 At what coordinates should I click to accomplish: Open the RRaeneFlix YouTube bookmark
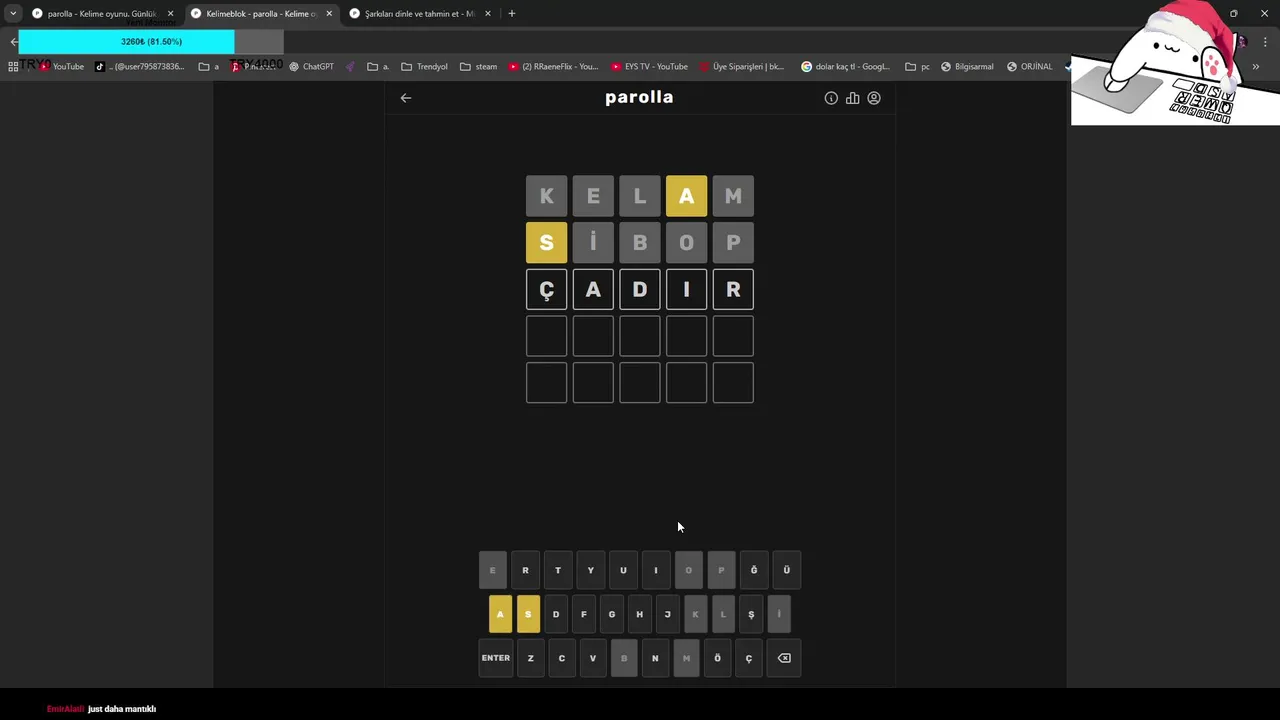click(x=553, y=67)
